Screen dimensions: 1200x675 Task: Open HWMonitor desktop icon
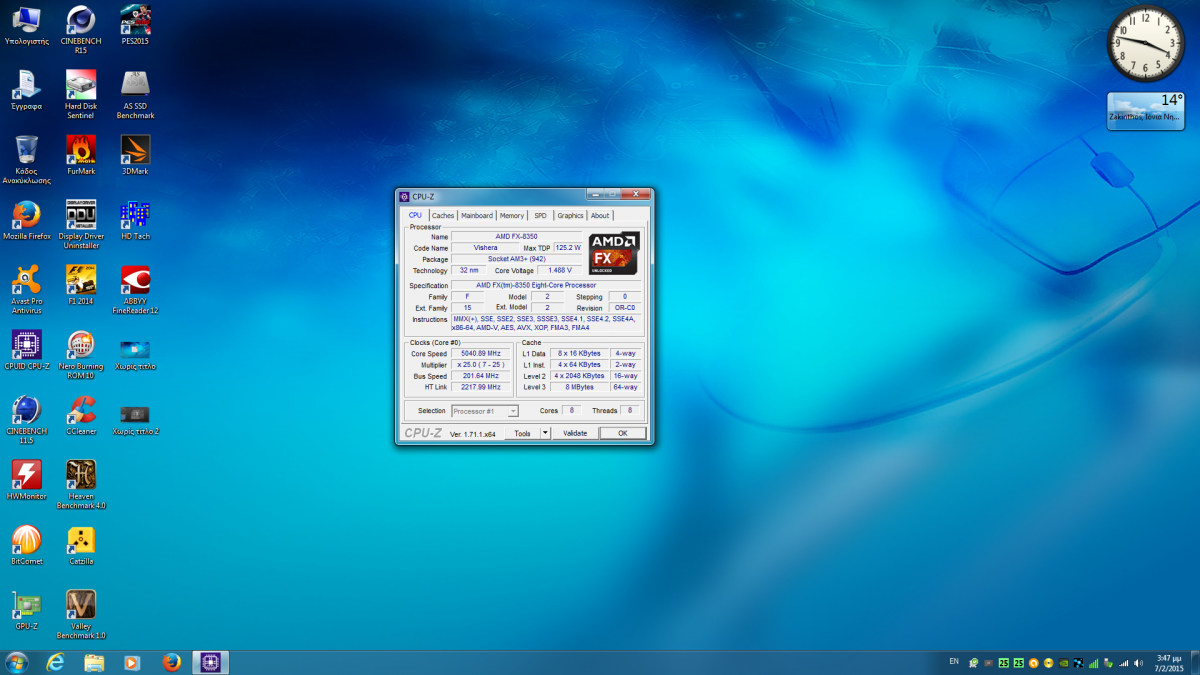(27, 480)
